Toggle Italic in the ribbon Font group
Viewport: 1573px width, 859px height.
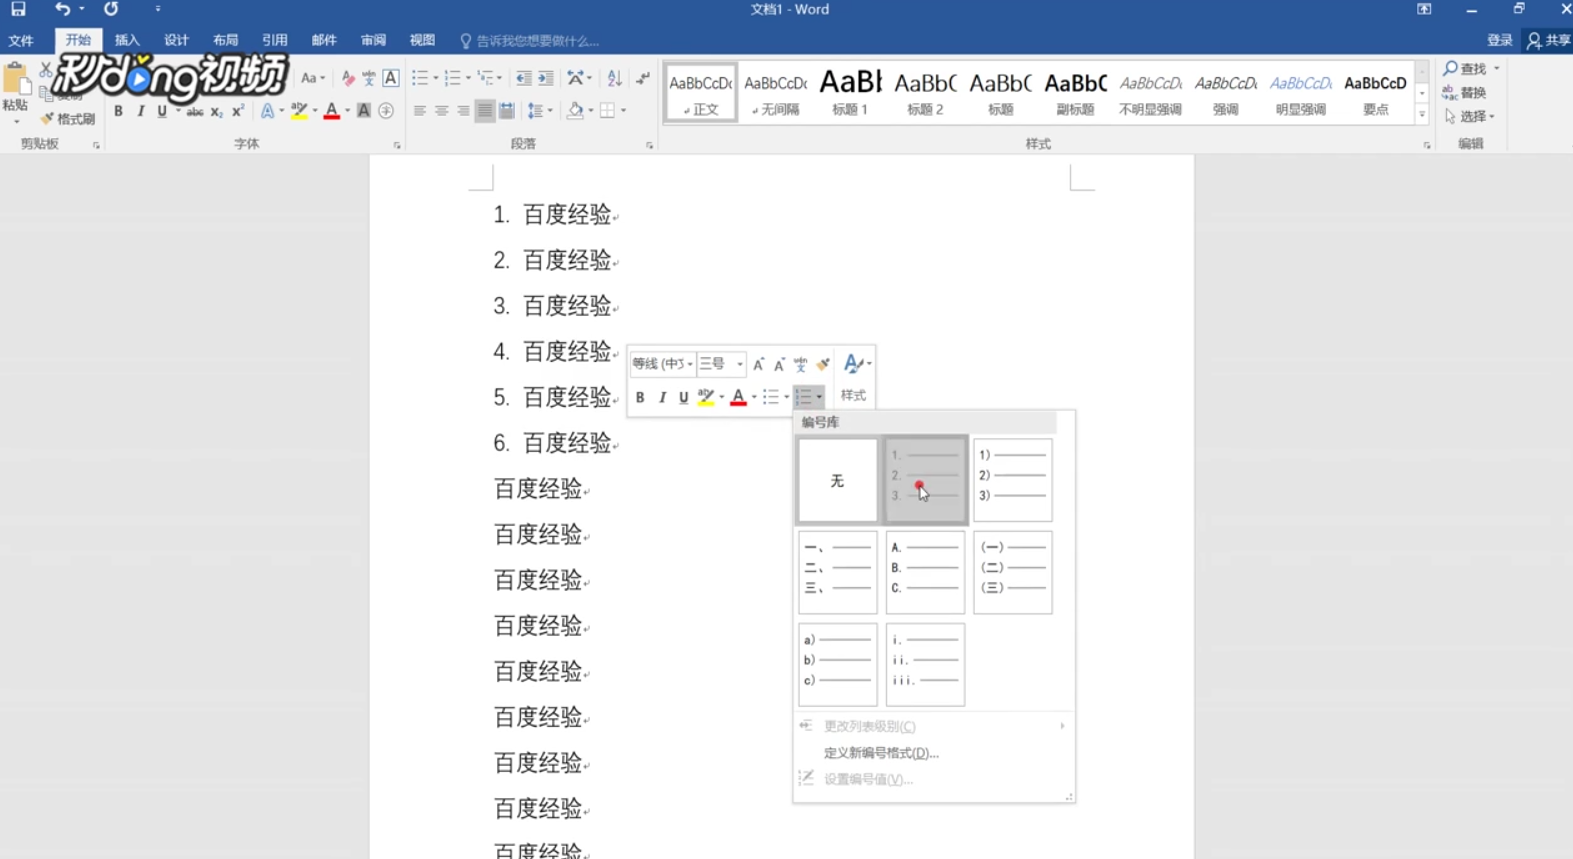(140, 111)
